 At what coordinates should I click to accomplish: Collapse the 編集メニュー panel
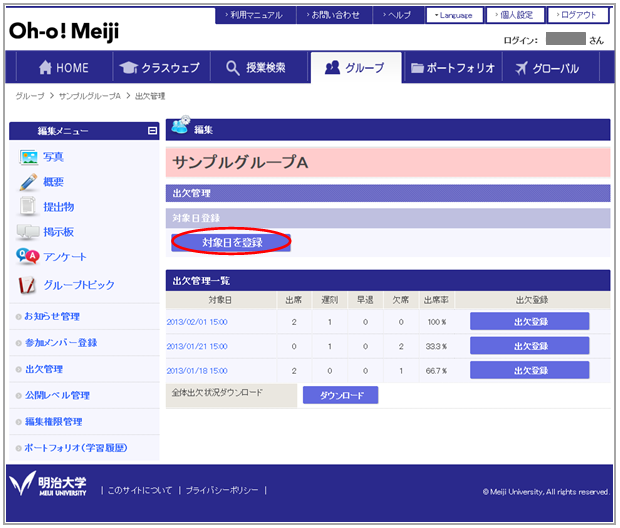coord(152,131)
